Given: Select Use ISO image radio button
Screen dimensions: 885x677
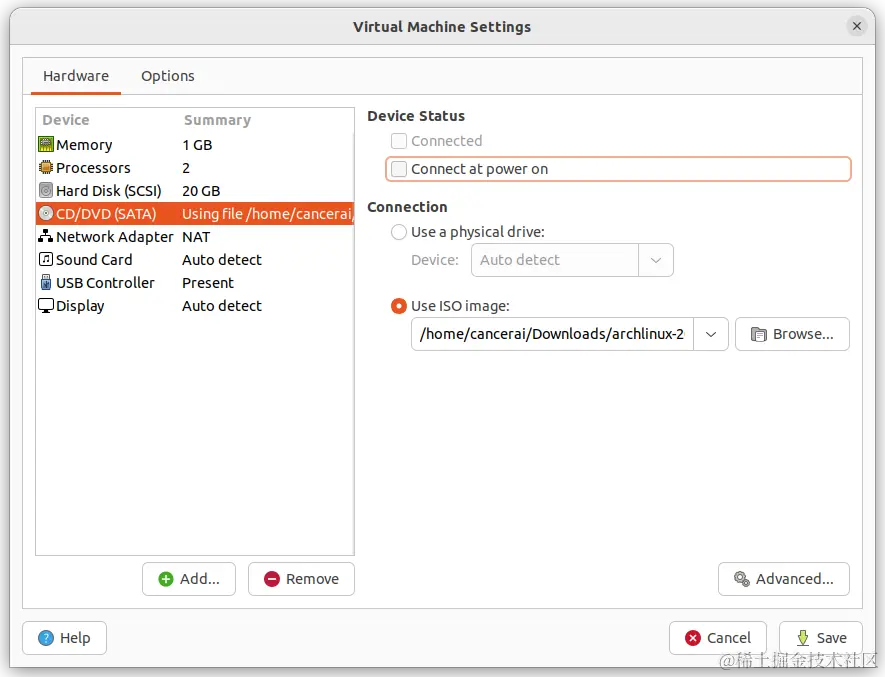Looking at the screenshot, I should click(x=399, y=306).
